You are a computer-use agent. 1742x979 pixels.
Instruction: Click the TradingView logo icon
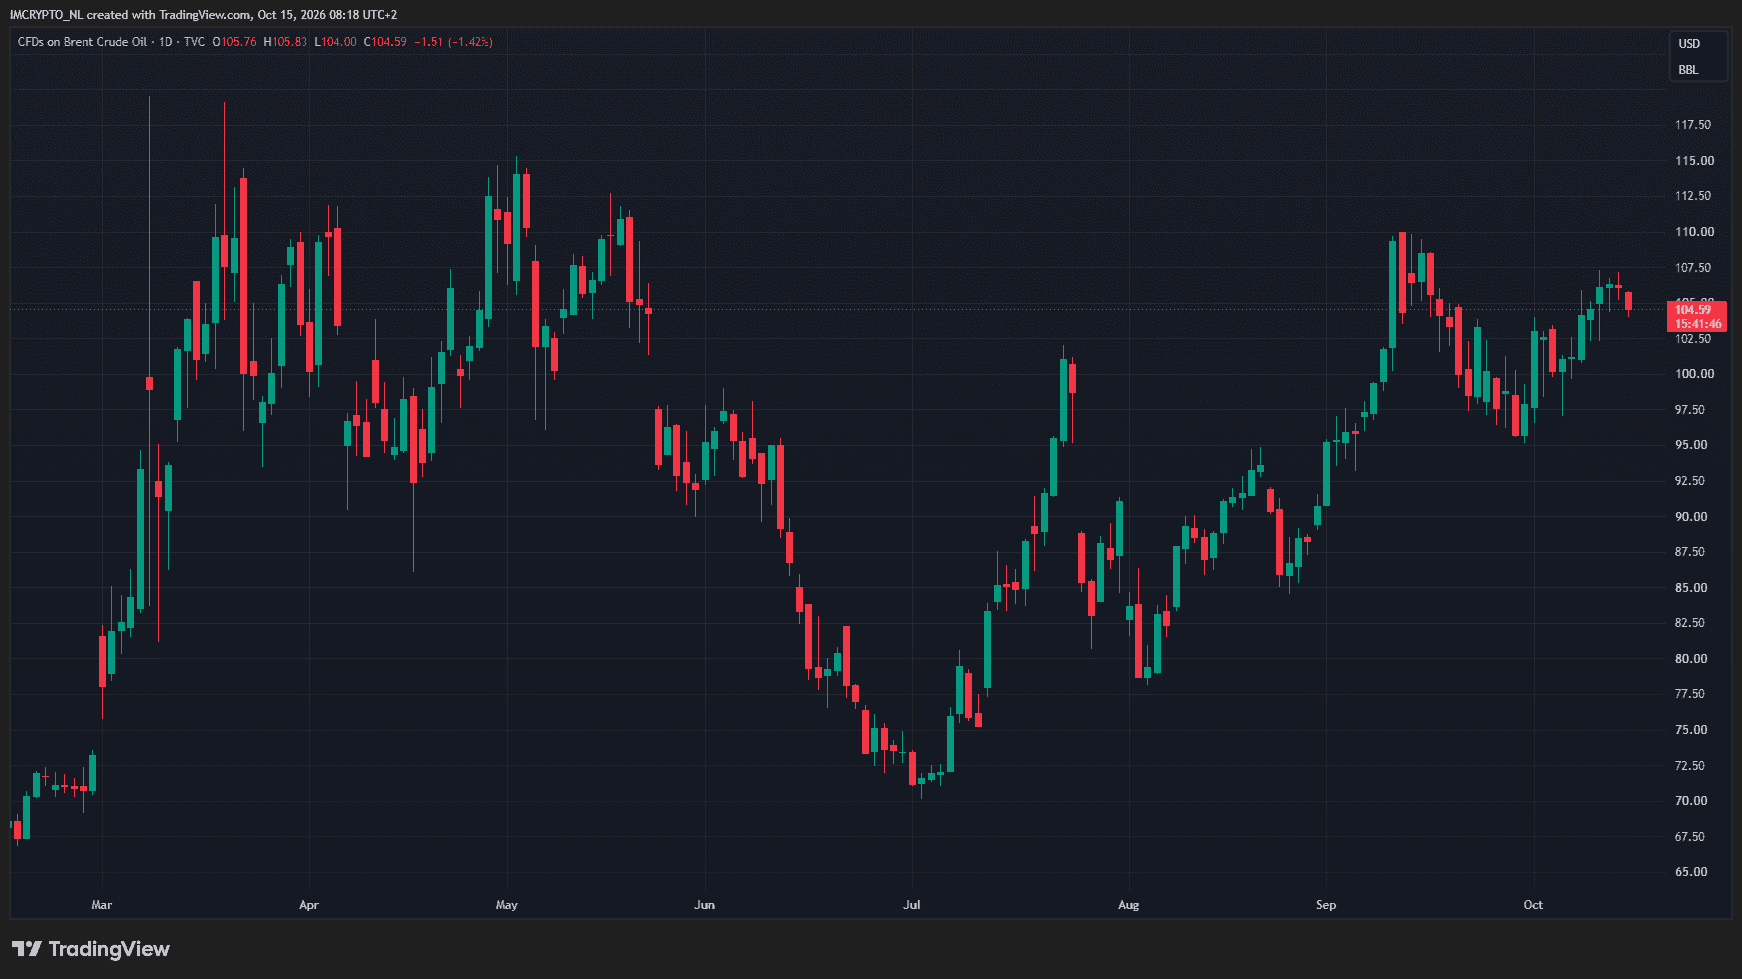[26, 949]
